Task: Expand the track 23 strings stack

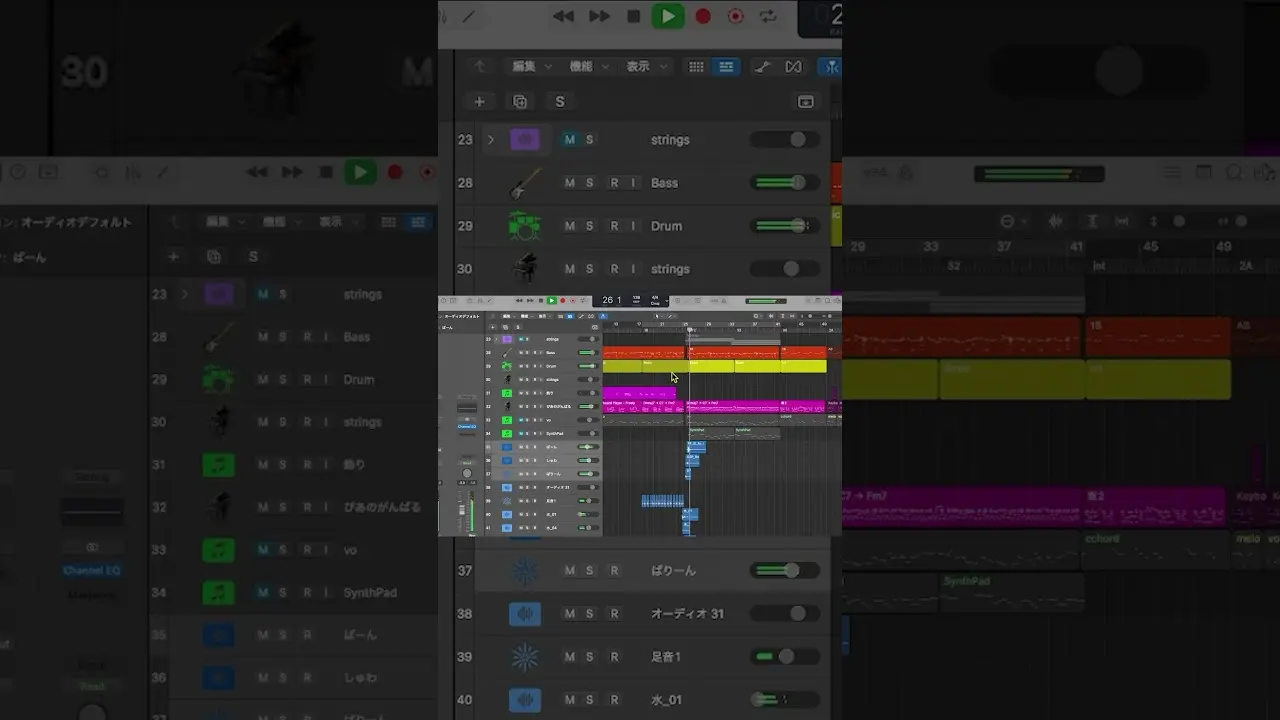Action: (490, 140)
